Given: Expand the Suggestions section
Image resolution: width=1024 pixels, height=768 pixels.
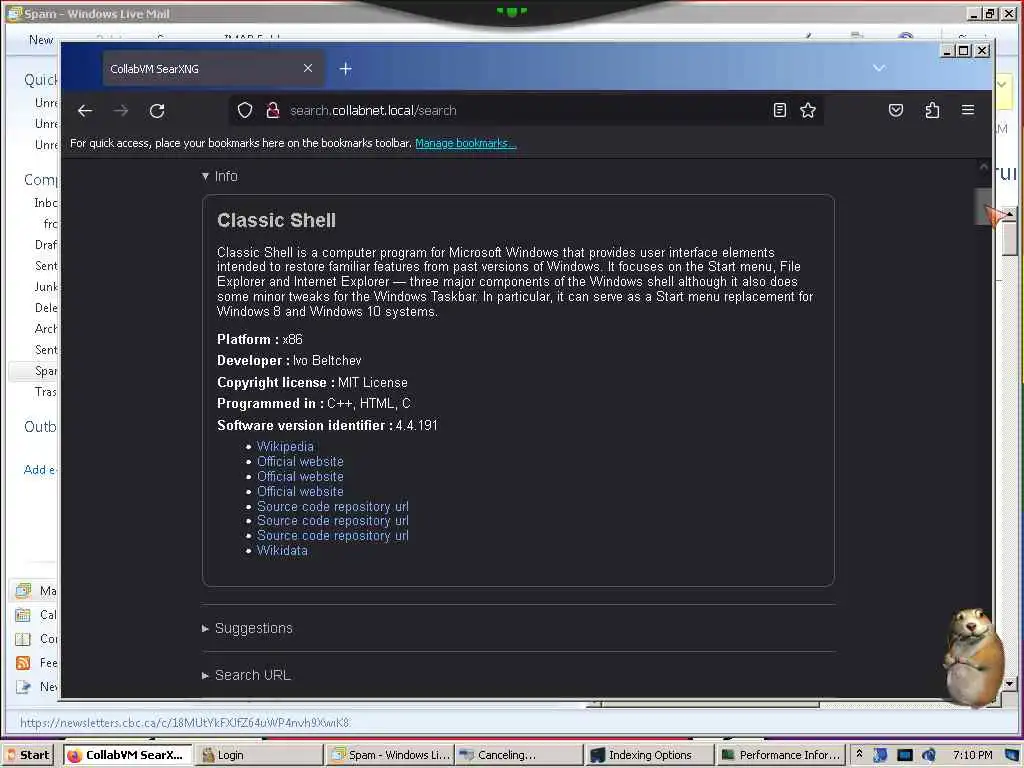Looking at the screenshot, I should (248, 628).
